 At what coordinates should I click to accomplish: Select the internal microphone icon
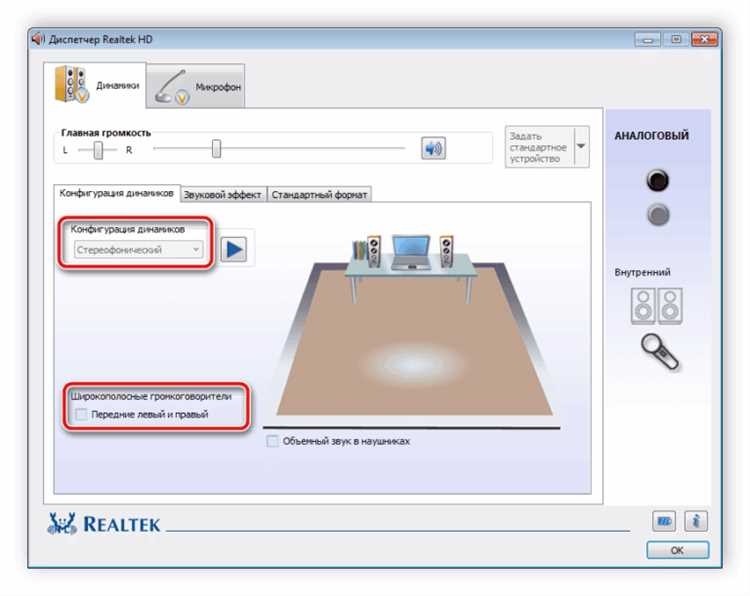pyautogui.click(x=660, y=352)
